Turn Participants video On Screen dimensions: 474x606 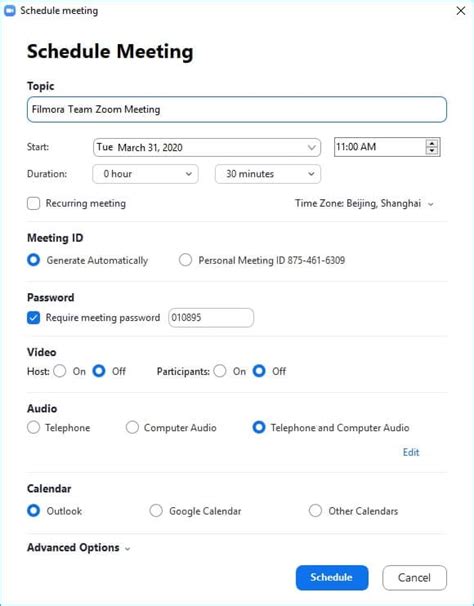pos(220,371)
